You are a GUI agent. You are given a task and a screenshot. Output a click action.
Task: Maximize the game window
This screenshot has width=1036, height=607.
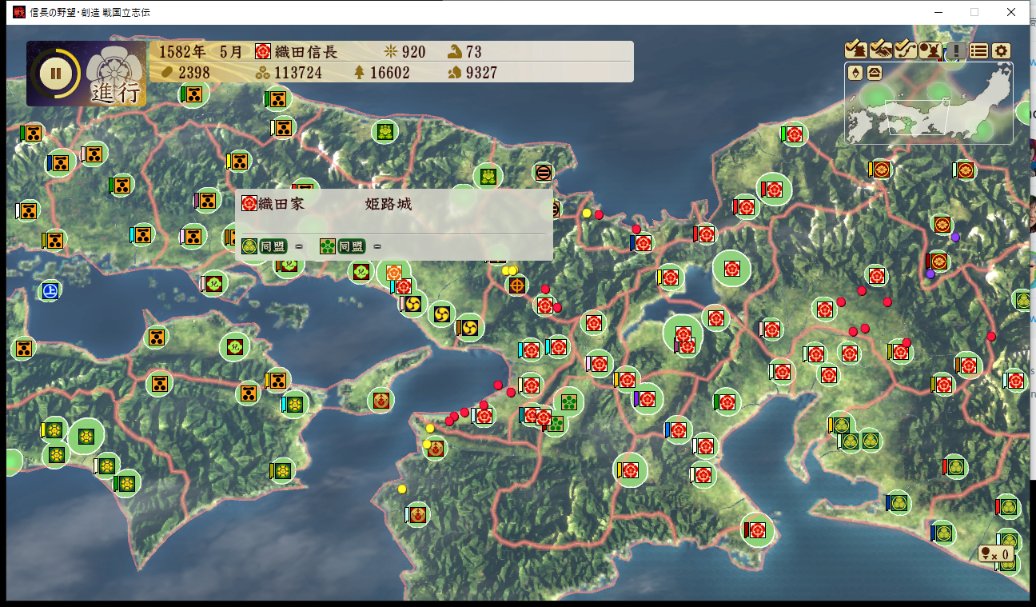pos(974,12)
